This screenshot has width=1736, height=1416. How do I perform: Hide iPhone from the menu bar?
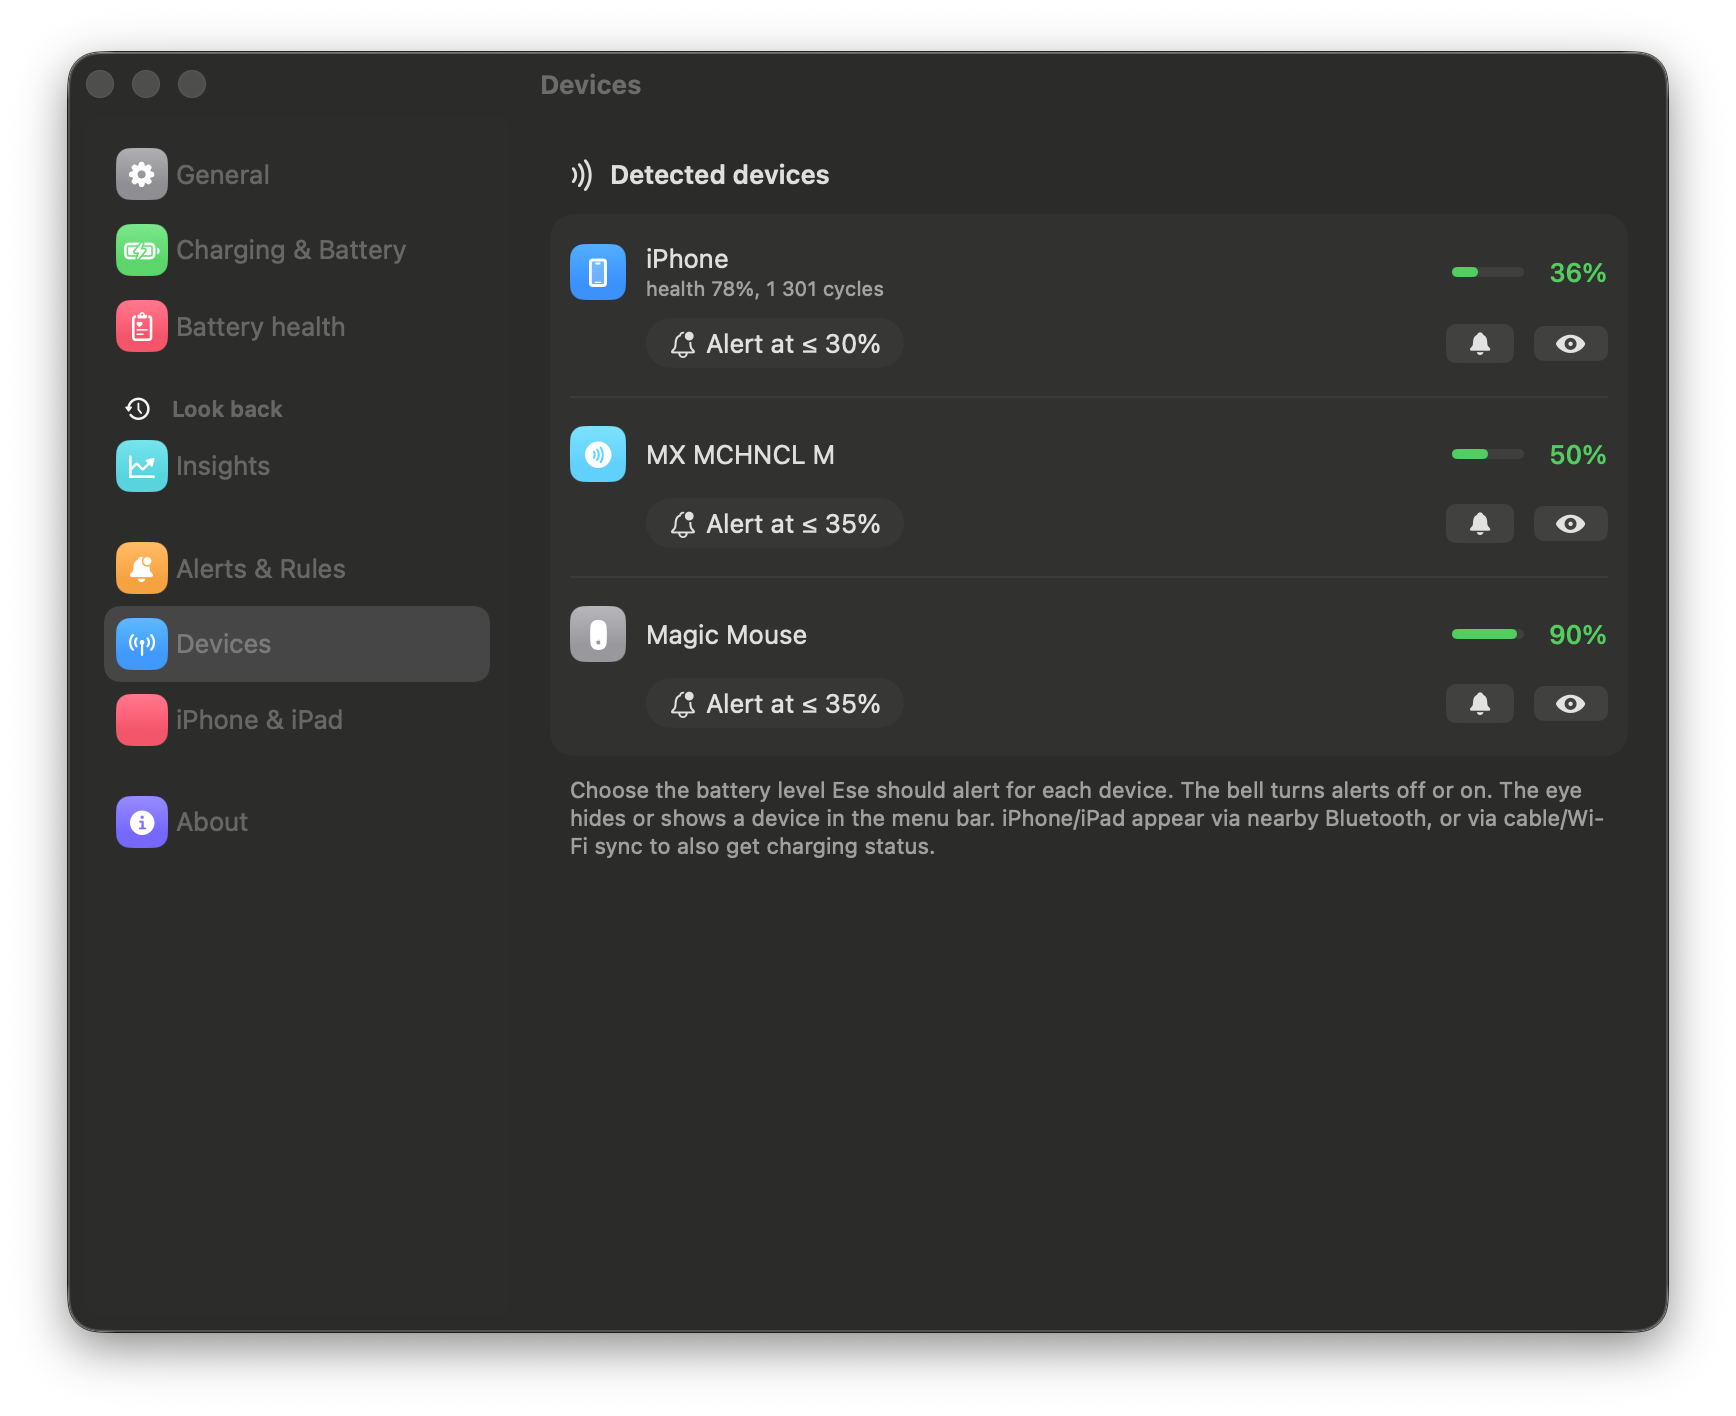(1571, 344)
